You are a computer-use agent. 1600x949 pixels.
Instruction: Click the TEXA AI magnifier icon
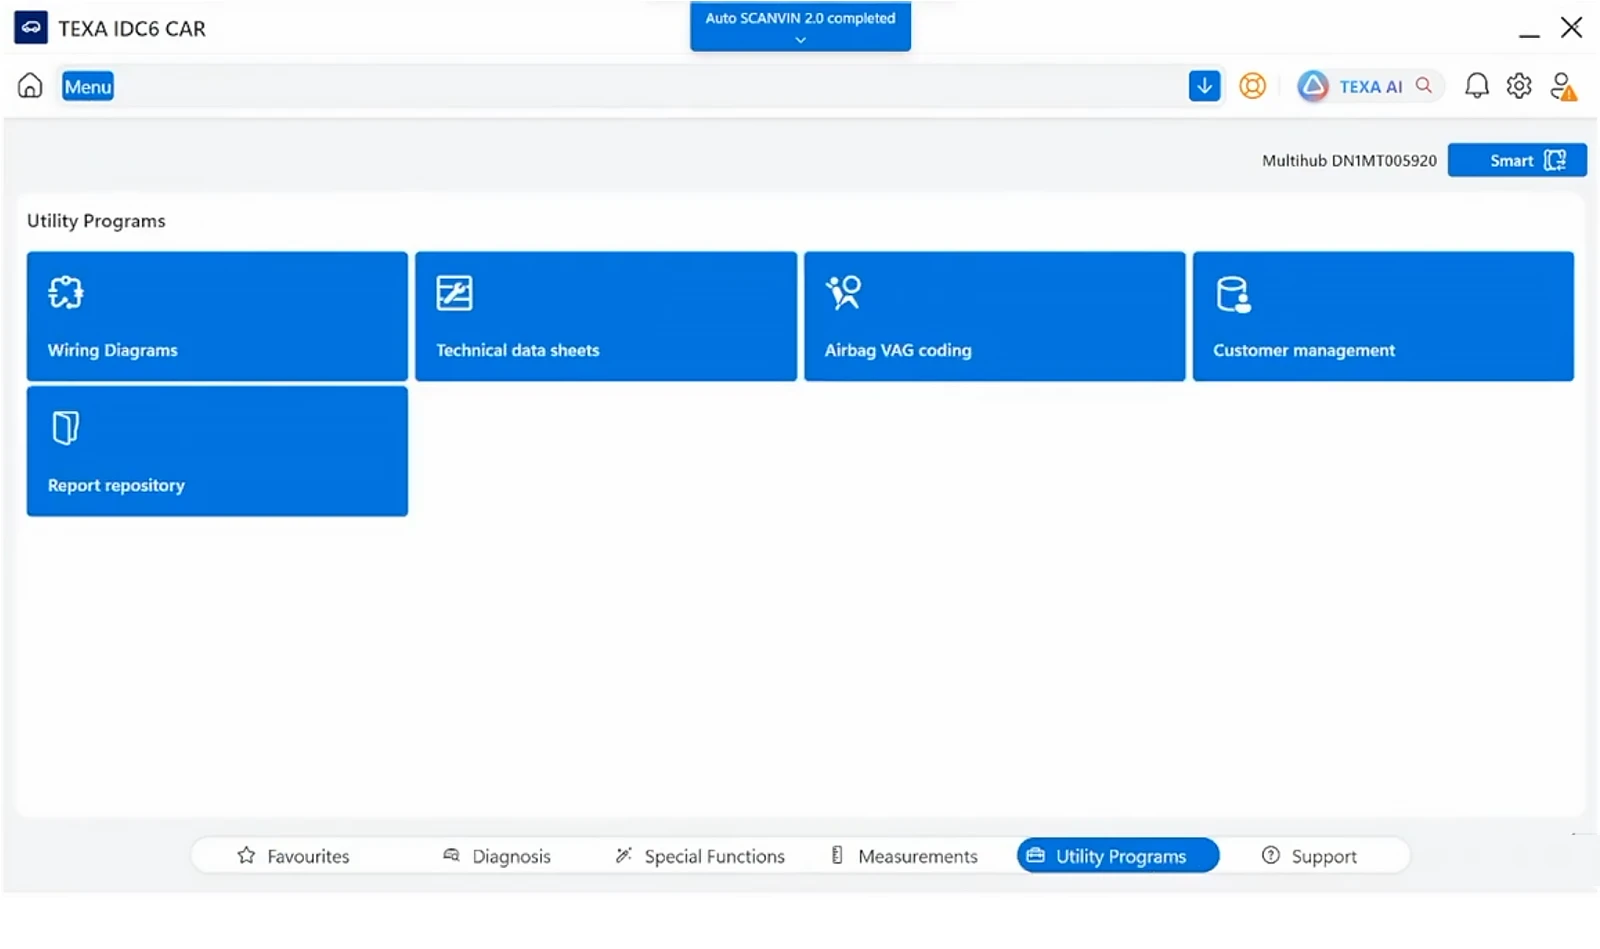point(1424,86)
